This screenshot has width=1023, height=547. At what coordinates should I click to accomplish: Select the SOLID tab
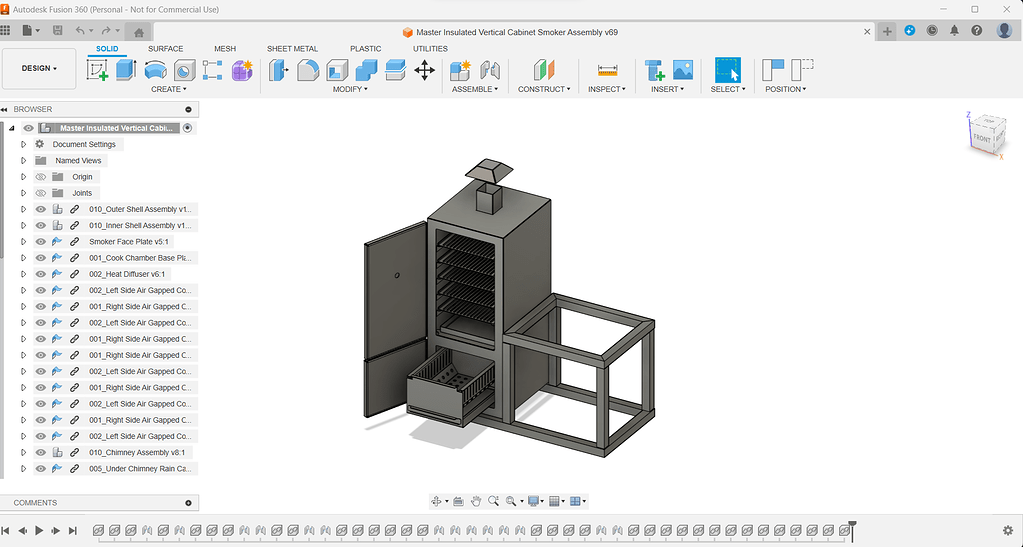[107, 49]
